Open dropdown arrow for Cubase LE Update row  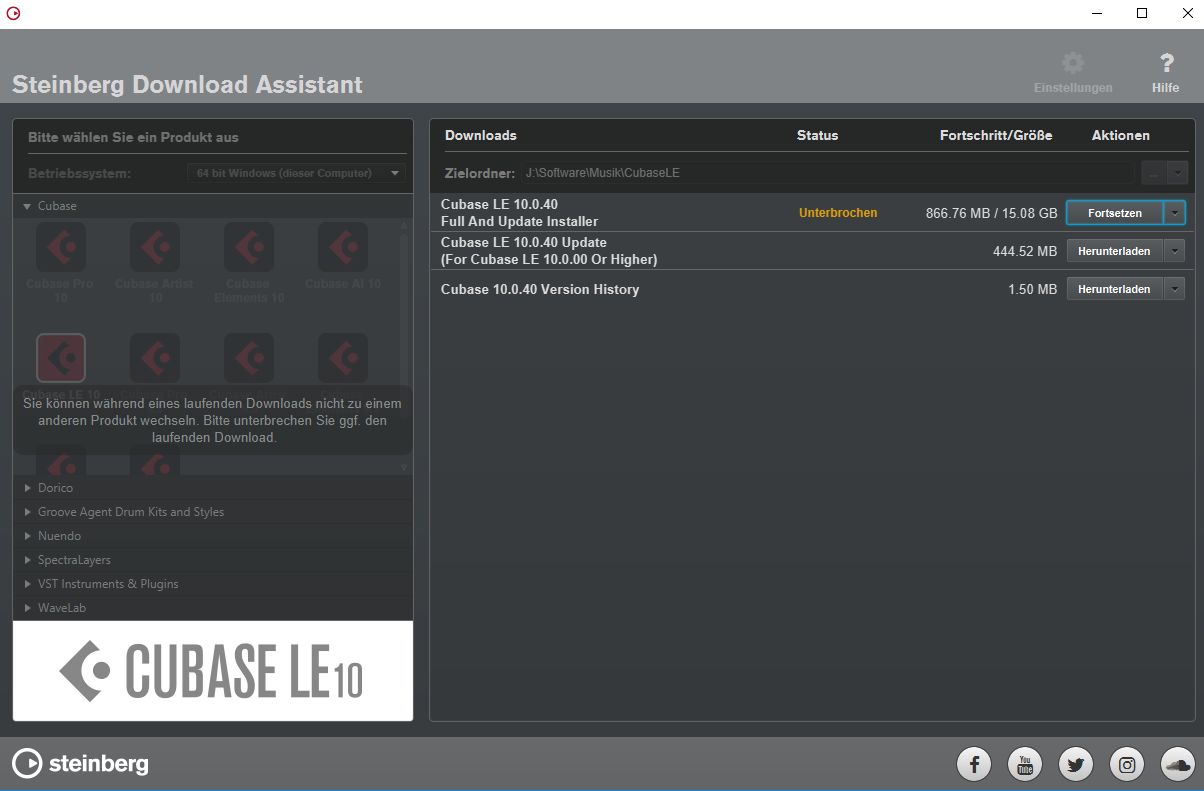point(1175,251)
